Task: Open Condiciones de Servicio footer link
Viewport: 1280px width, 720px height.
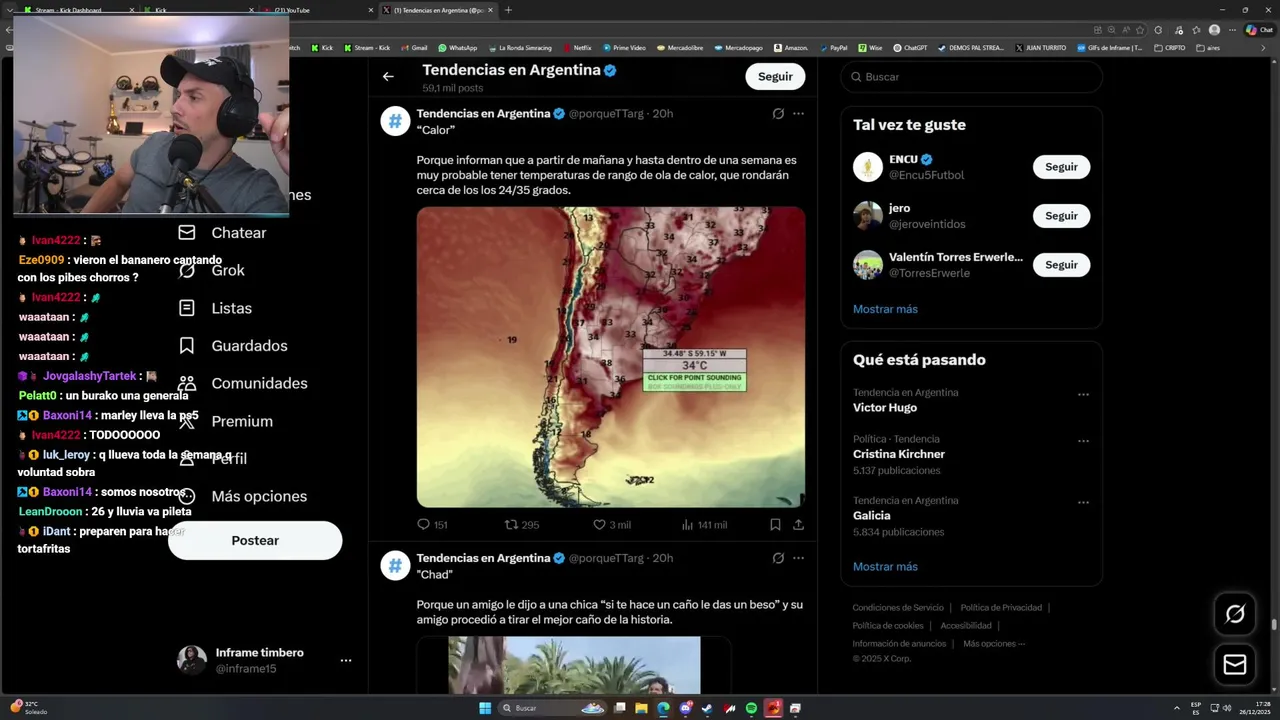Action: coord(898,608)
